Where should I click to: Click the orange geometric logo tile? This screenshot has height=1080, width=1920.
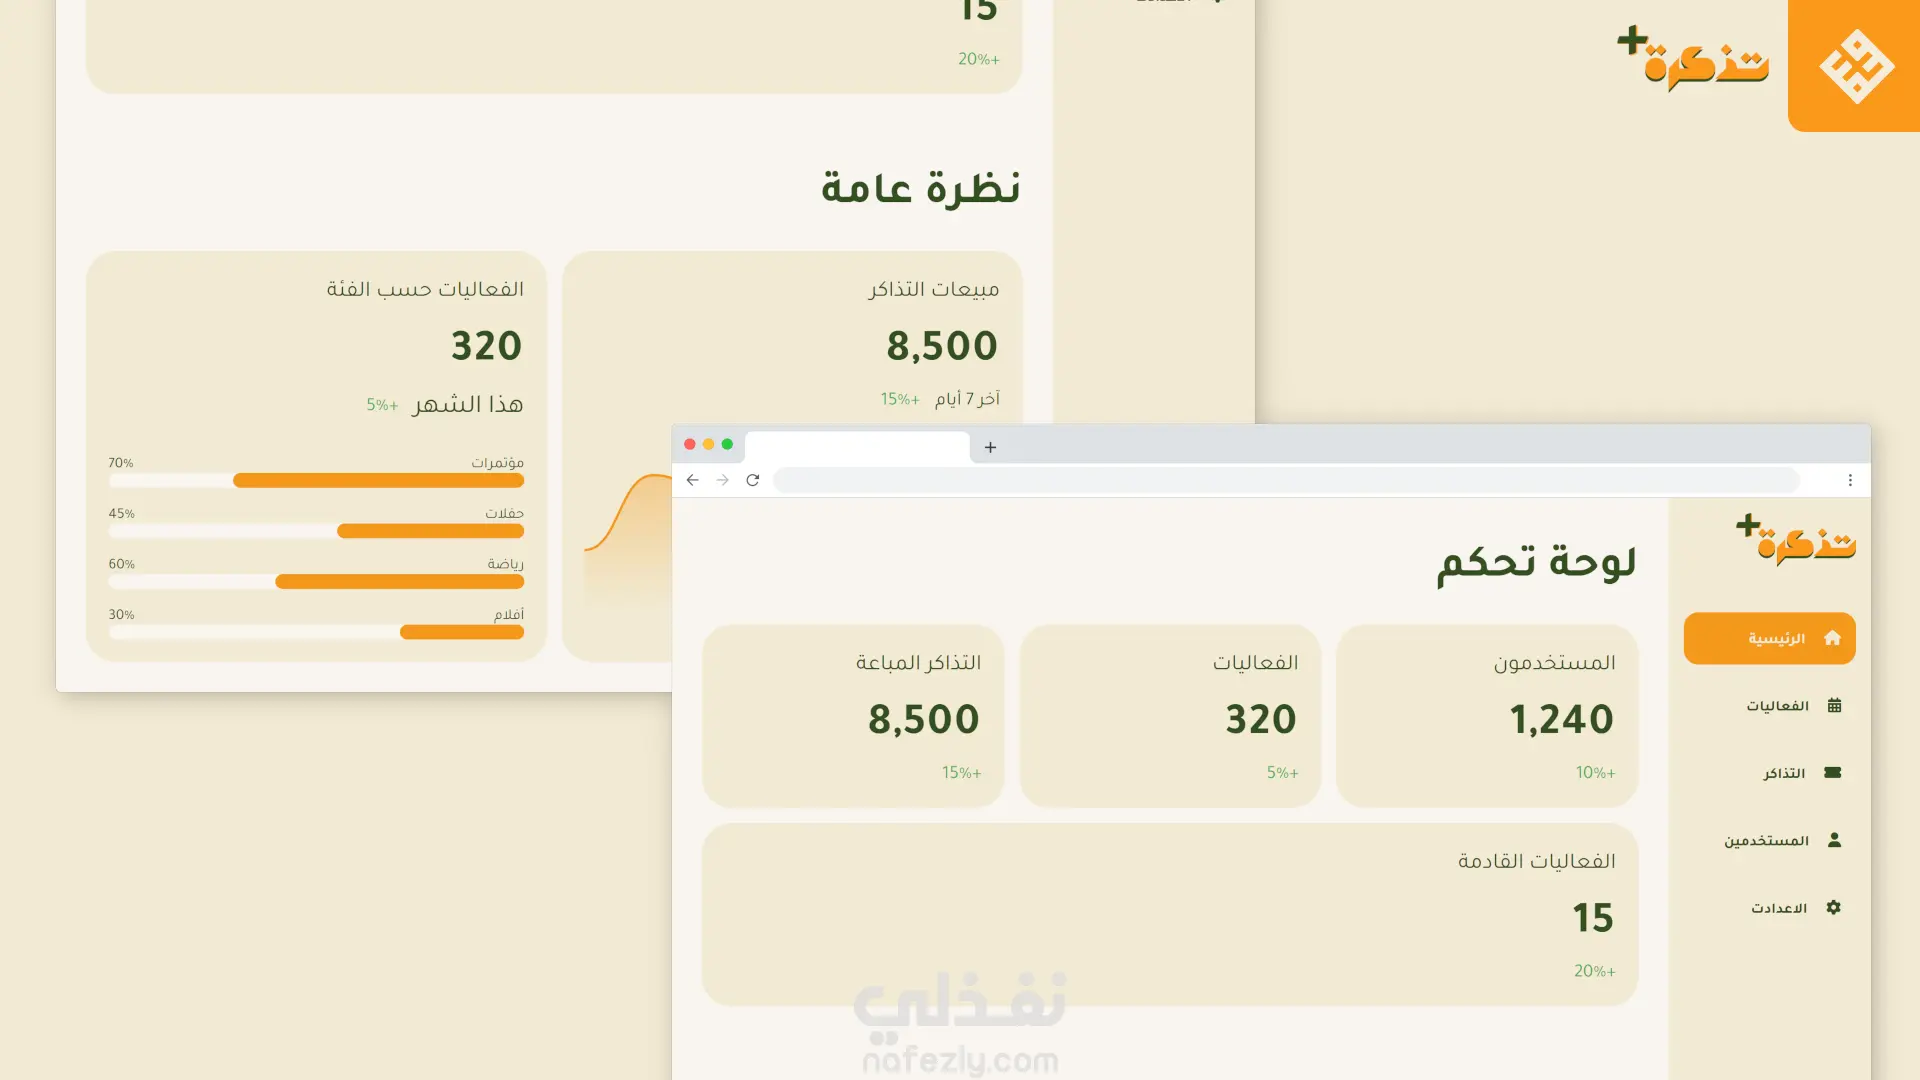click(x=1855, y=66)
